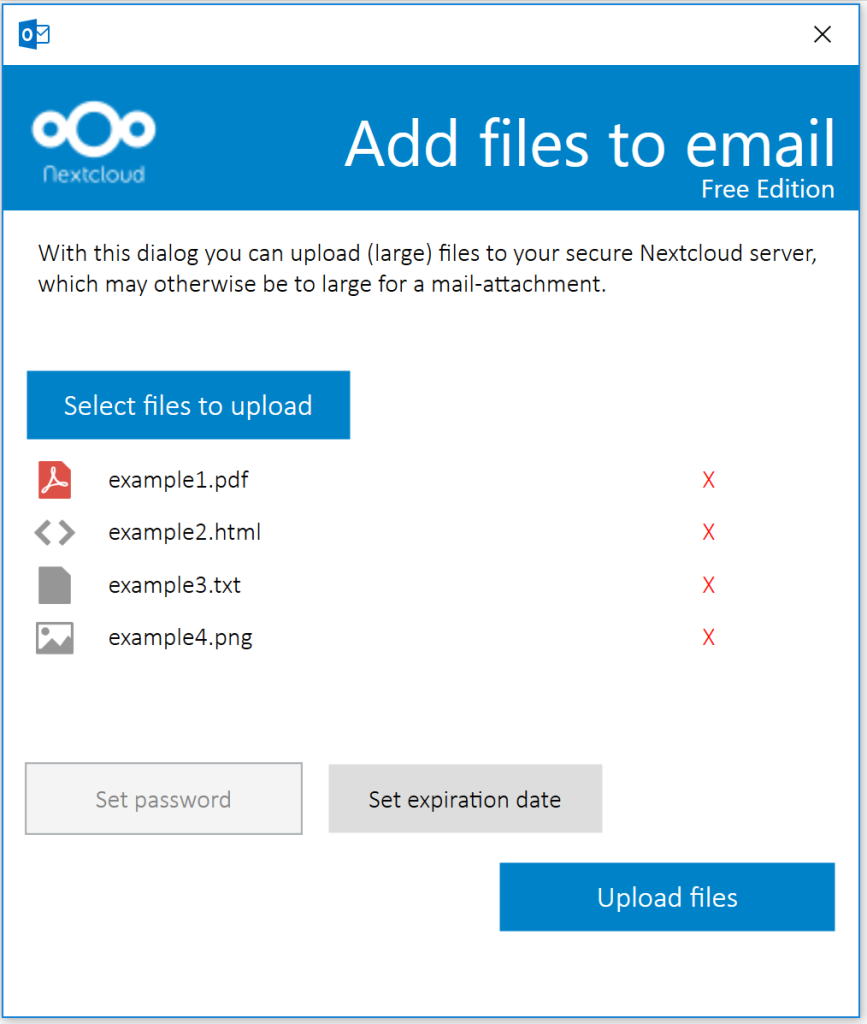
Task: Click the Free Edition label in the header
Action: [767, 189]
